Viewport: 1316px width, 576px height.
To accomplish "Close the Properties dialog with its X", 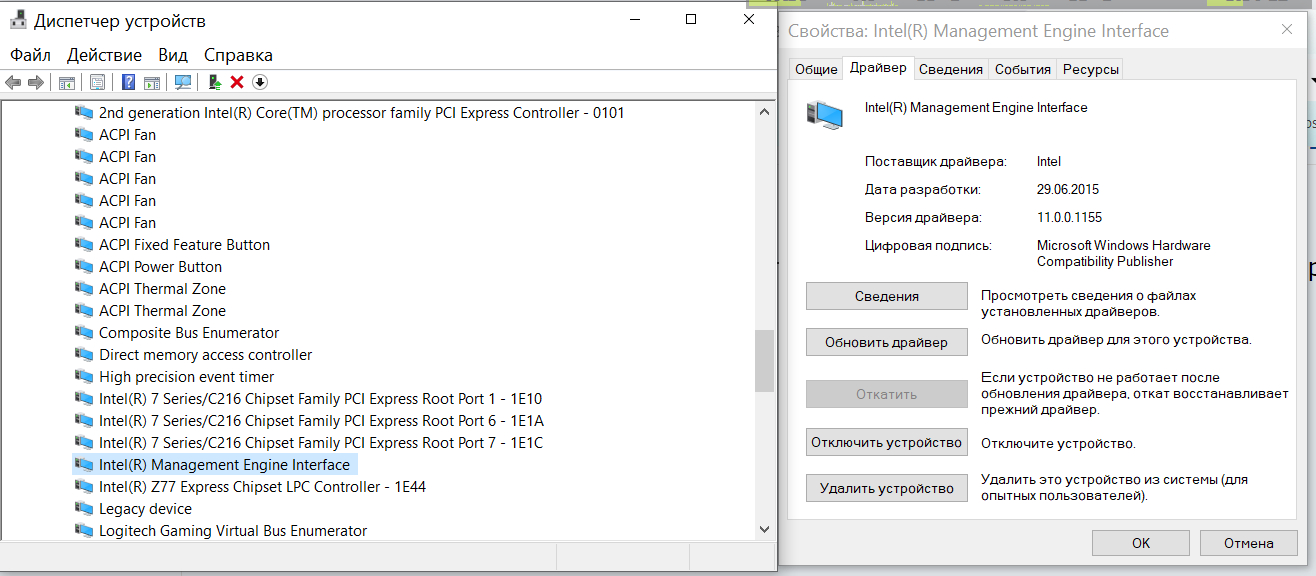I will tap(1286, 31).
